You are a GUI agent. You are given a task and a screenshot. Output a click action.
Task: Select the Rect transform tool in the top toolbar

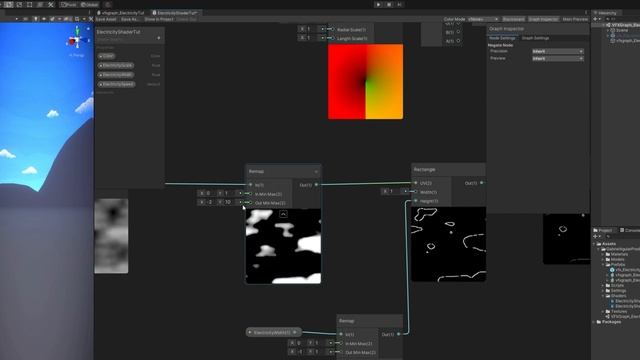pos(29,4)
